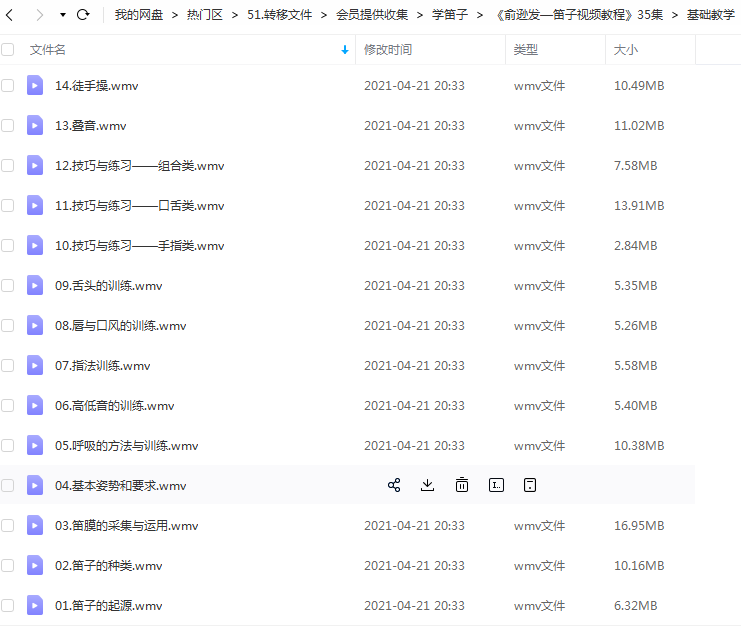Download the 04.基本姿势和要求.wmv file

(x=428, y=485)
